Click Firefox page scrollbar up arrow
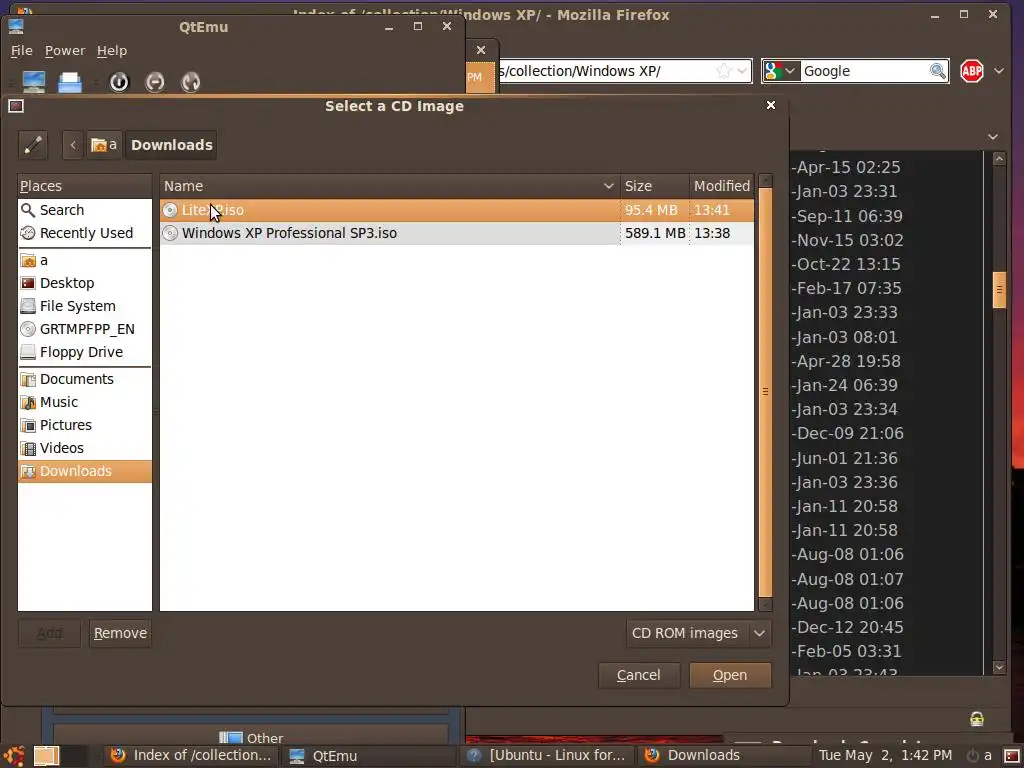Screen dimensions: 1024x768 (999, 159)
